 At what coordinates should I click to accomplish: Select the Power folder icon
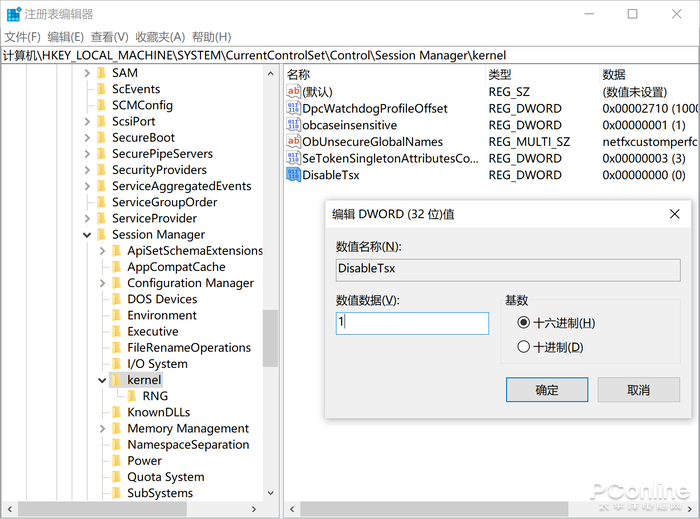pos(117,461)
